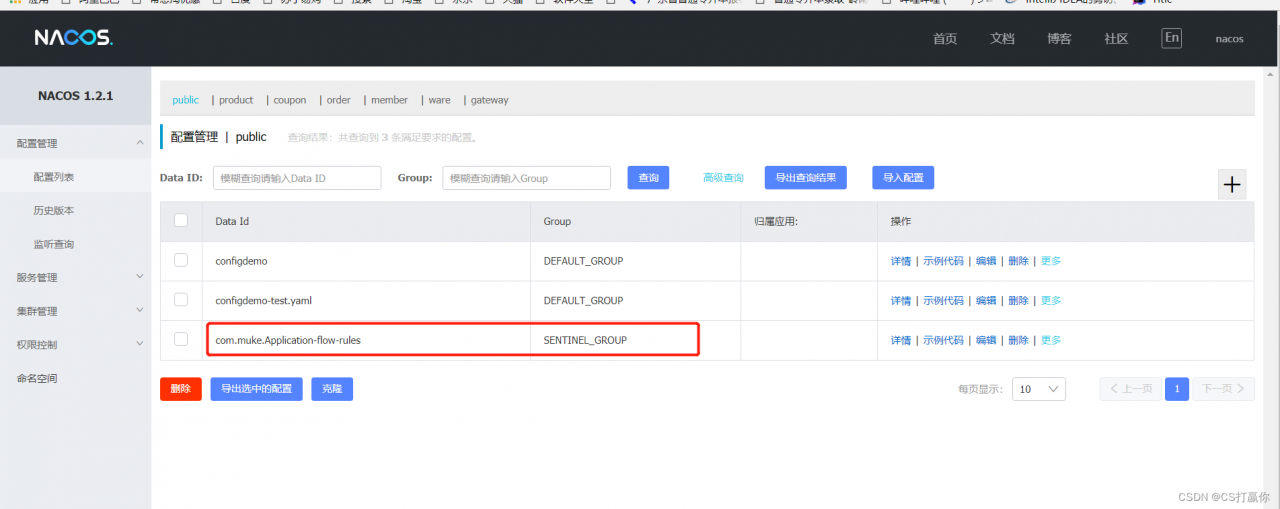Click the plus icon to add a configuration
The width and height of the screenshot is (1280, 509).
point(1232,184)
